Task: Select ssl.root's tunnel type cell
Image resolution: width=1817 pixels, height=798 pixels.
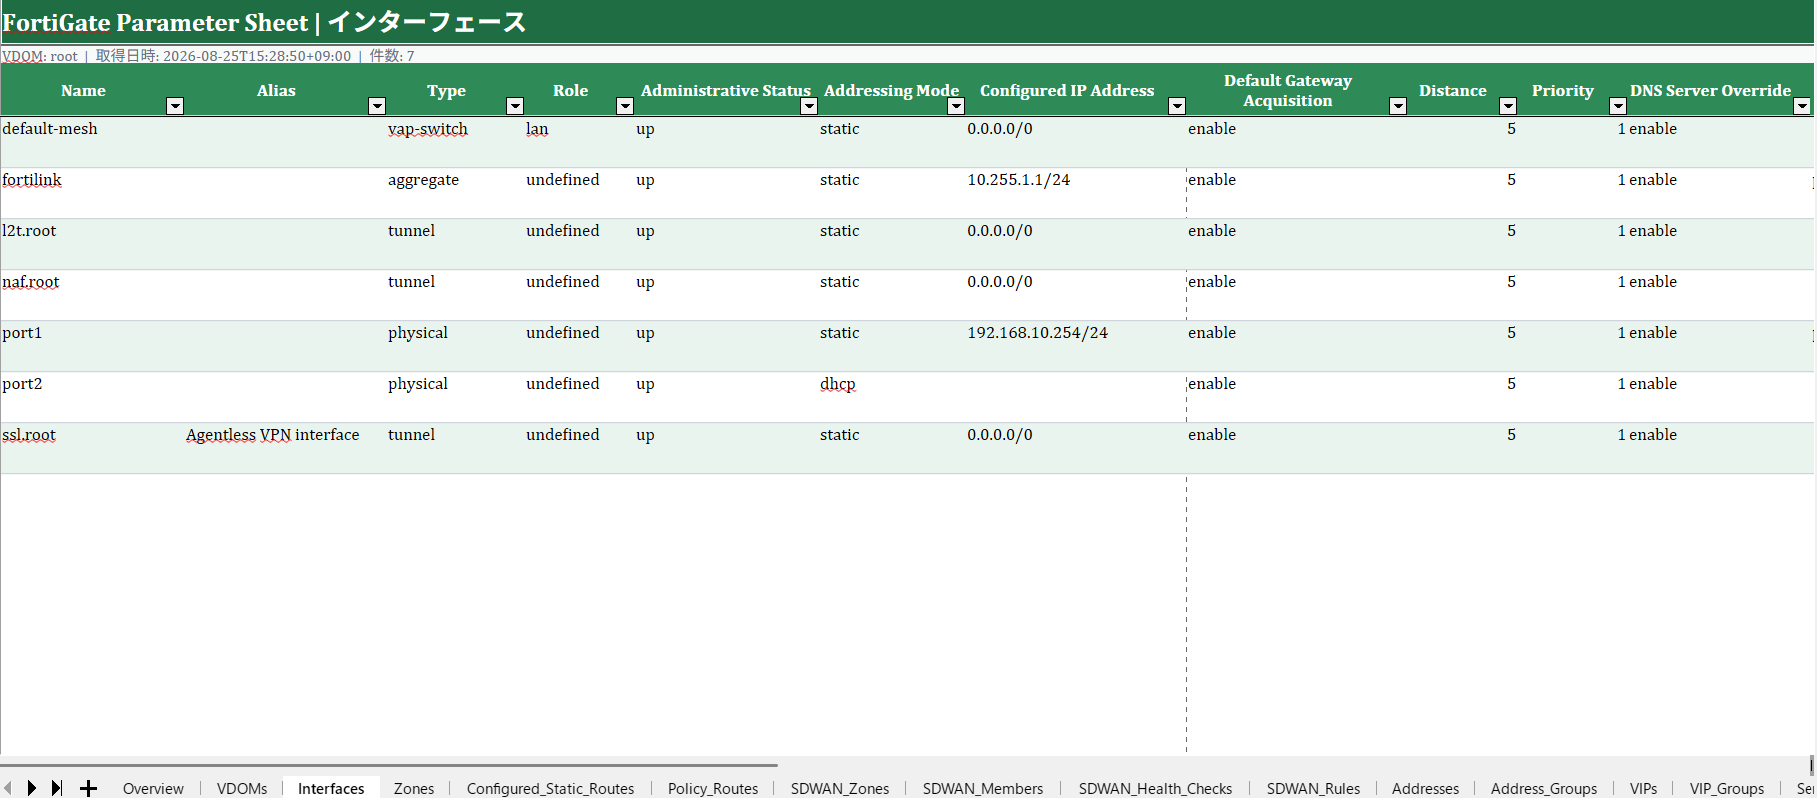Action: tap(455, 448)
